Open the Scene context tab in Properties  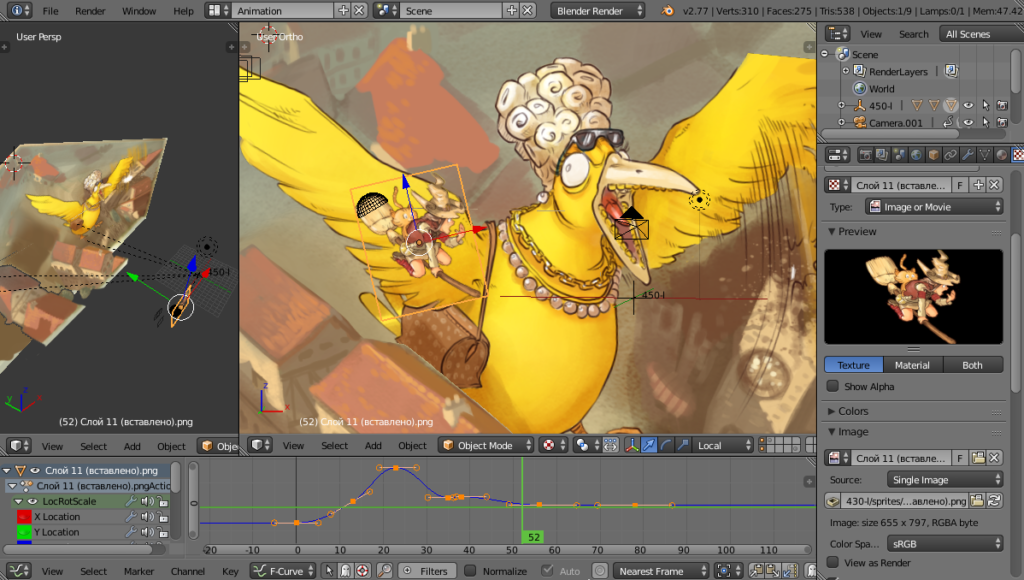coord(899,155)
